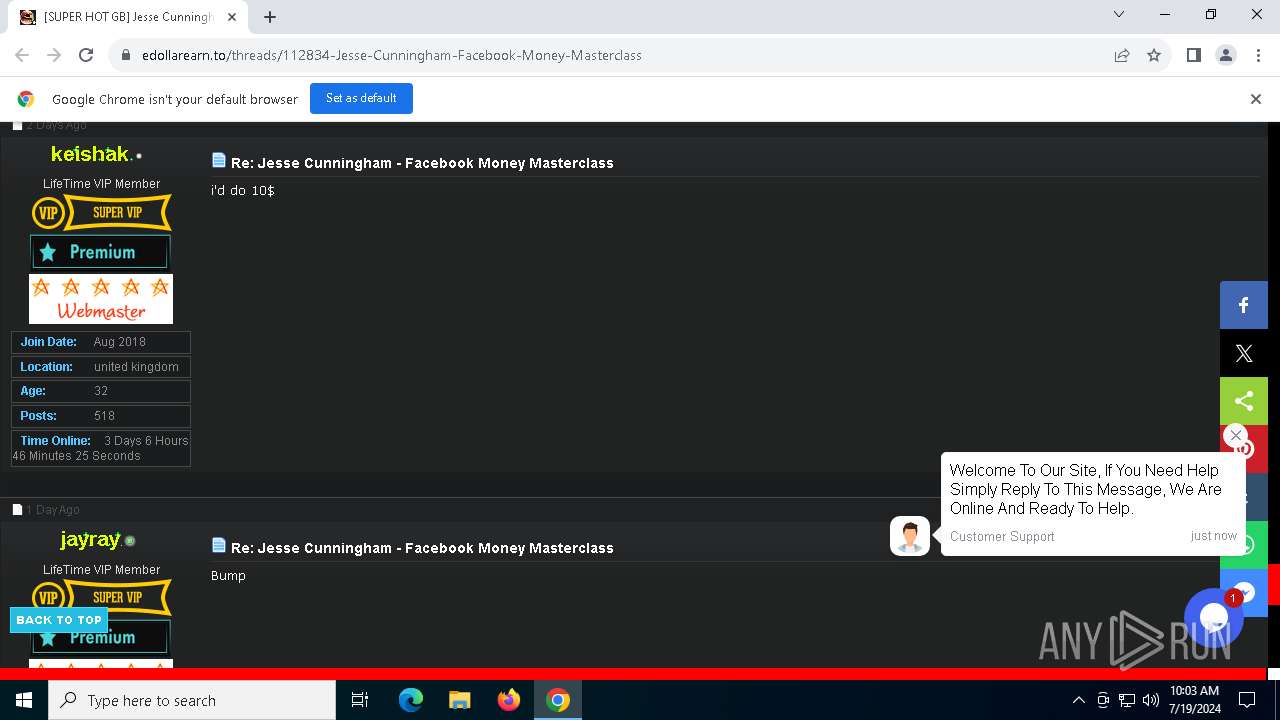Click the "united kingdom" location value
Viewport: 1280px width, 720px height.
[136, 367]
